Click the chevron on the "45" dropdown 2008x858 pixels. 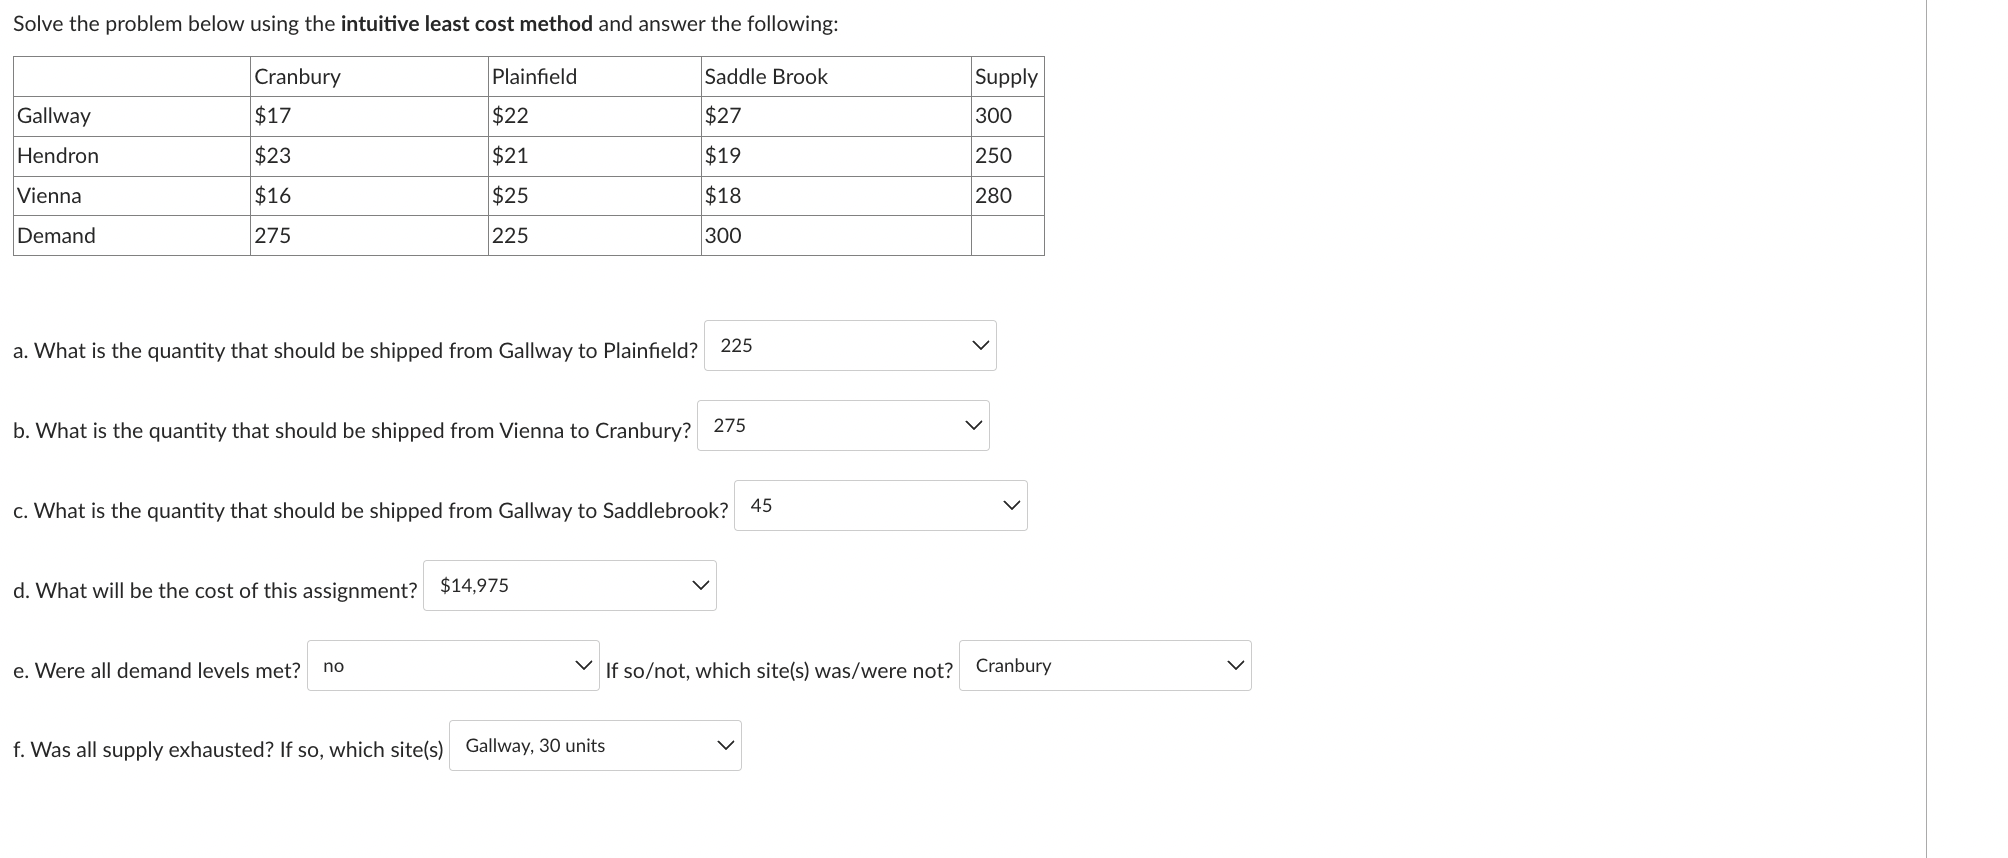click(1010, 505)
